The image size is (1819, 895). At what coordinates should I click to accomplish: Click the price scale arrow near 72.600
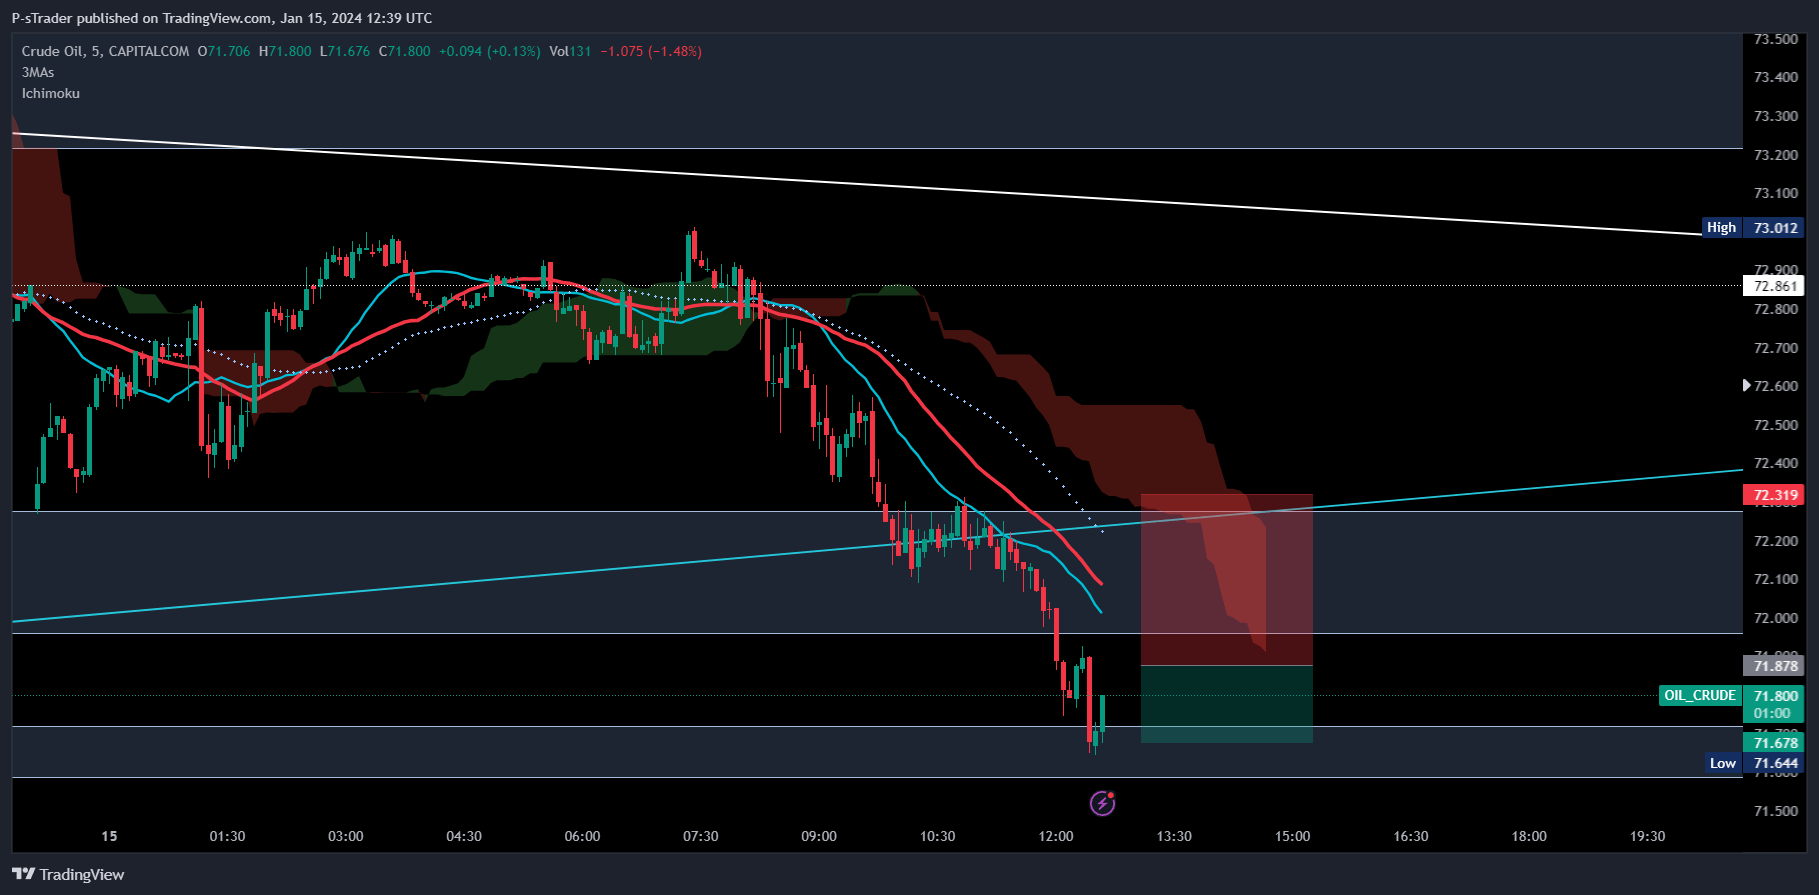(x=1747, y=385)
